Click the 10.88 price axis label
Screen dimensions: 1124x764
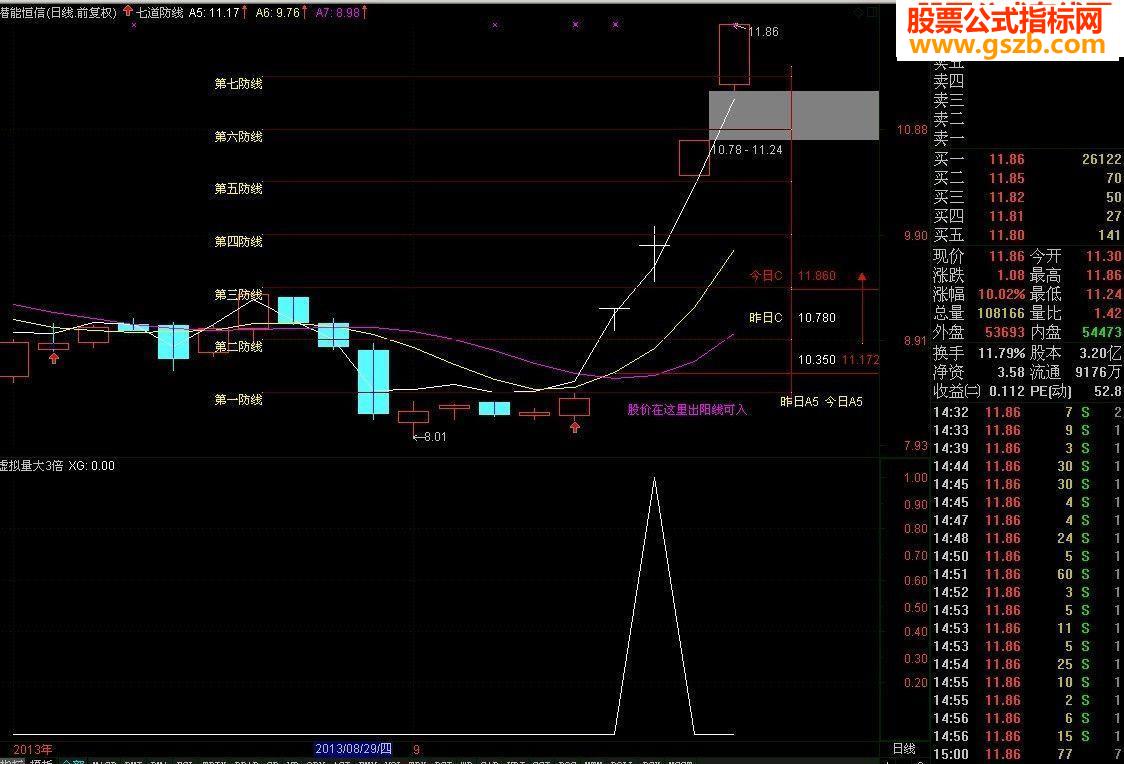click(912, 130)
